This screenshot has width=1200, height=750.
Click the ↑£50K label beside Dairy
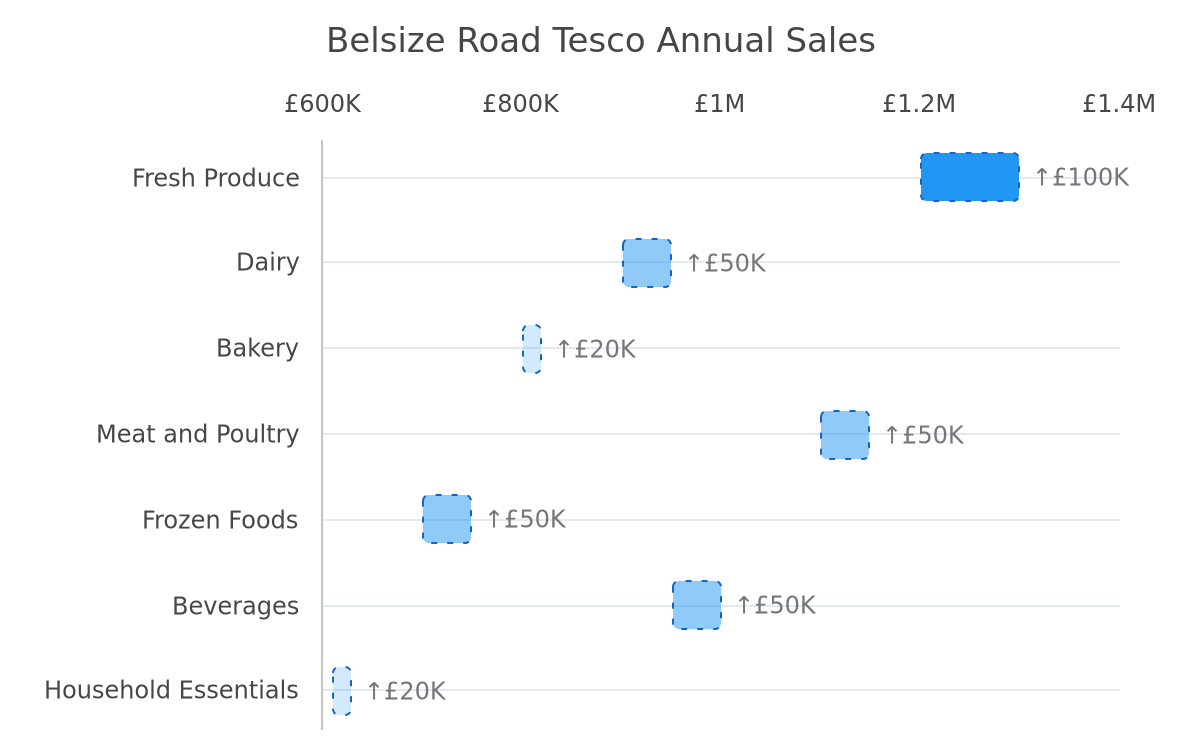click(x=725, y=264)
